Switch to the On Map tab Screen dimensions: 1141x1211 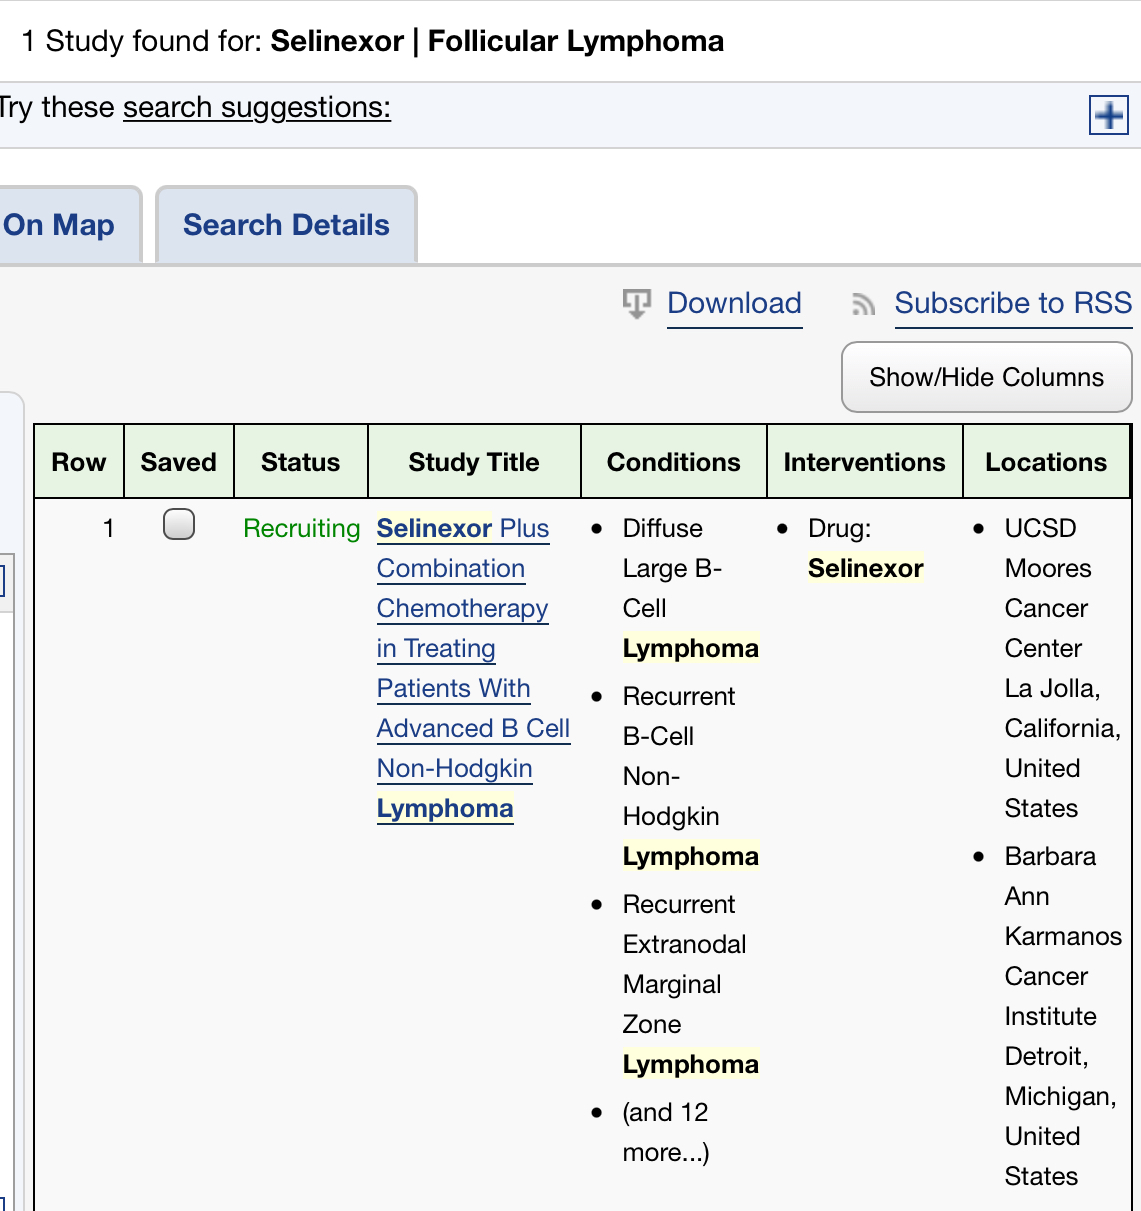point(60,225)
